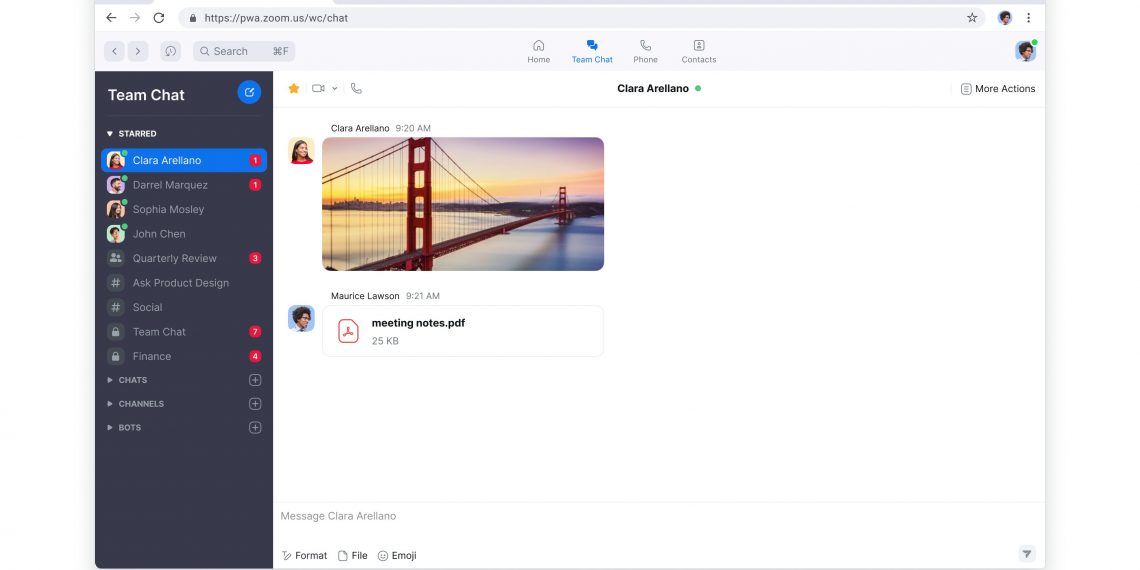
Task: Switch to the Contacts tab
Action: tap(699, 51)
